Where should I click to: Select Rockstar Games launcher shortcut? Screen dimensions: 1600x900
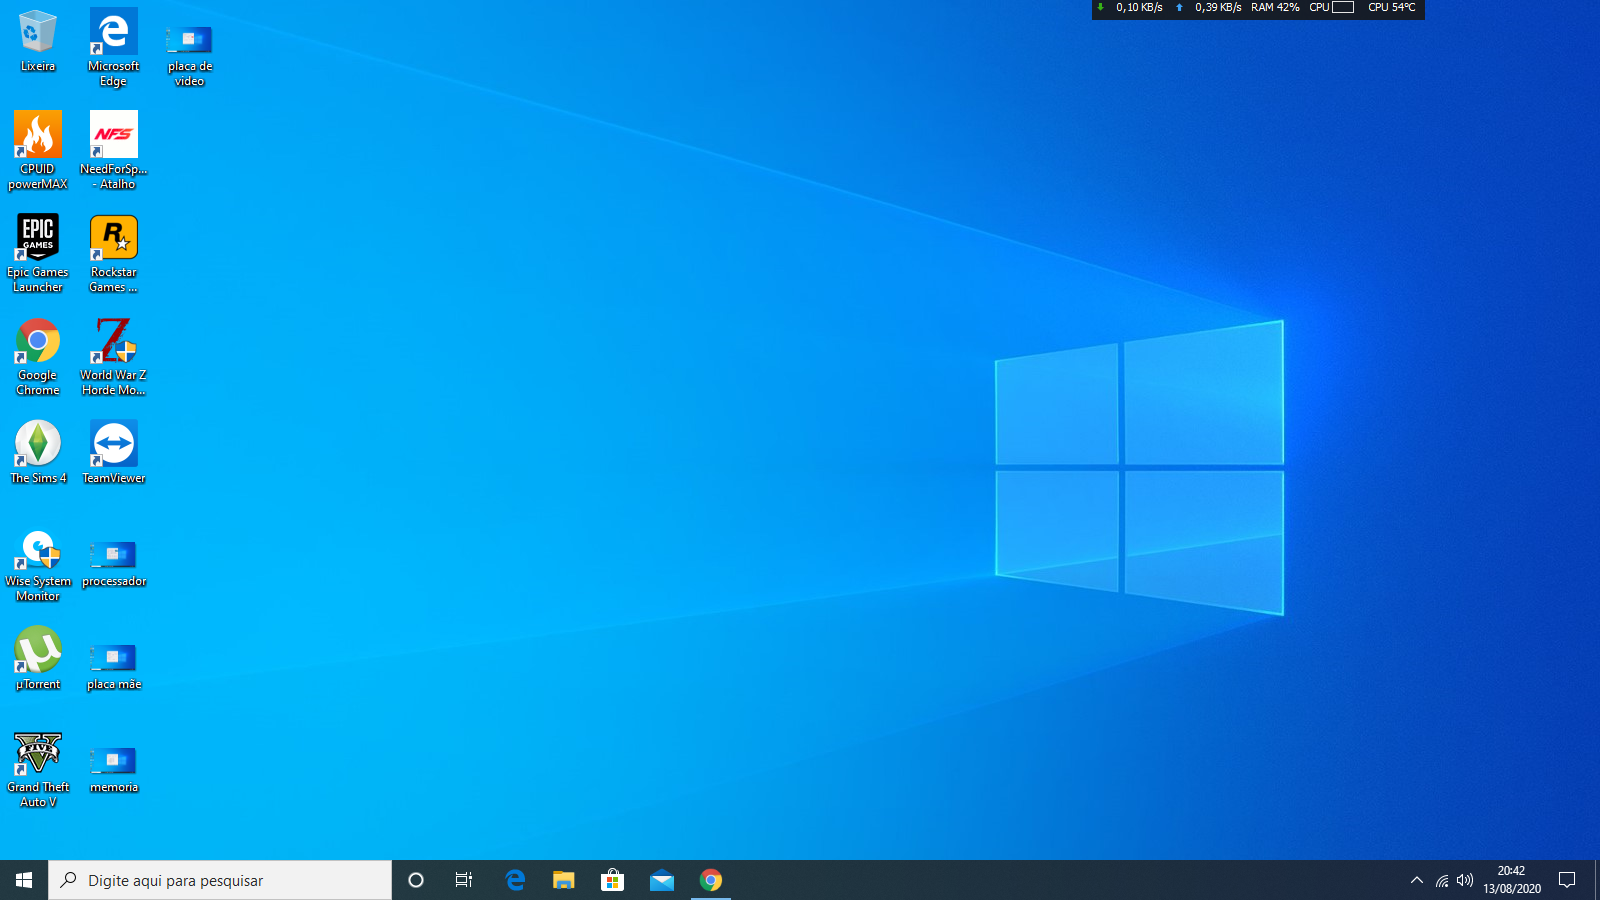(114, 253)
